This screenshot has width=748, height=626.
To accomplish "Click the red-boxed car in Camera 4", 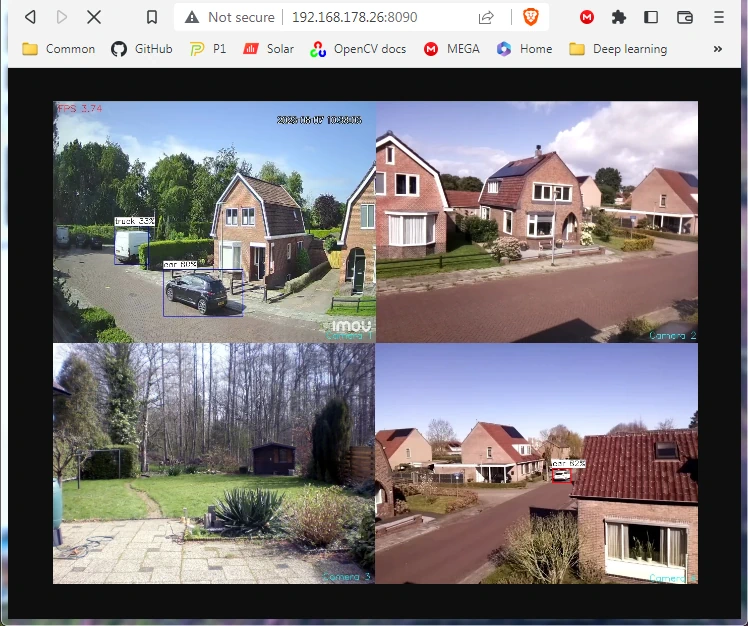I will [561, 475].
